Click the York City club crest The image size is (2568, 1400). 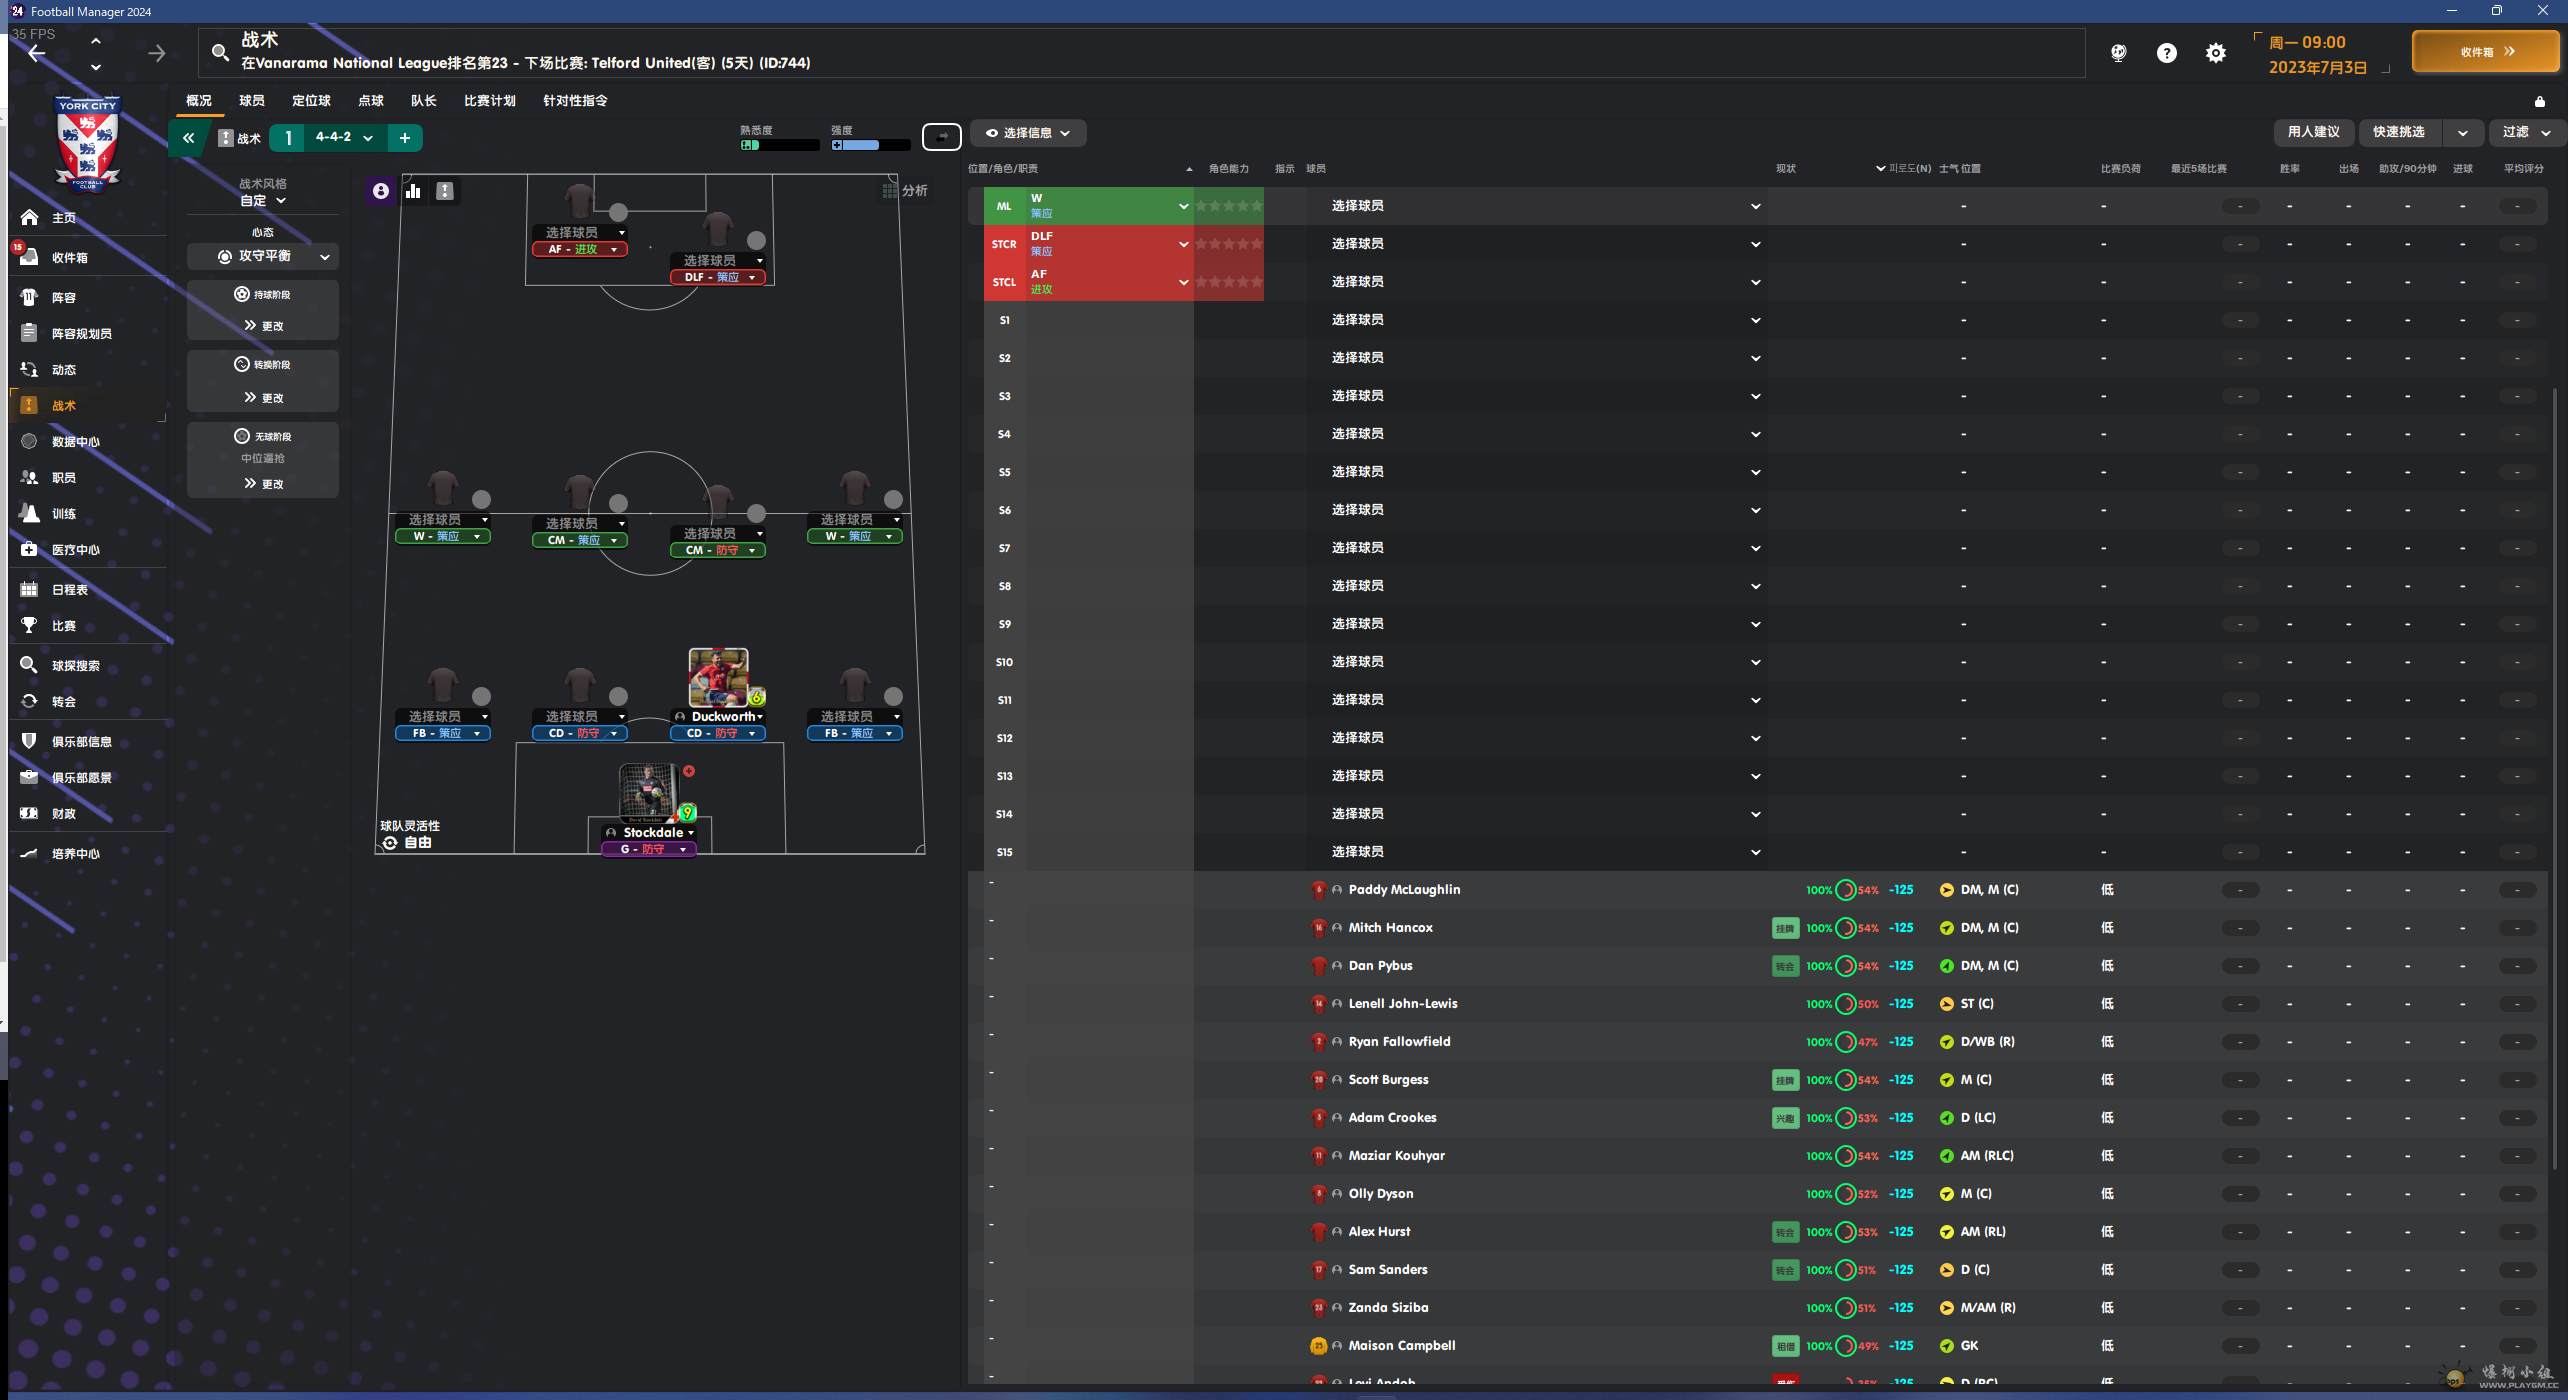click(88, 142)
